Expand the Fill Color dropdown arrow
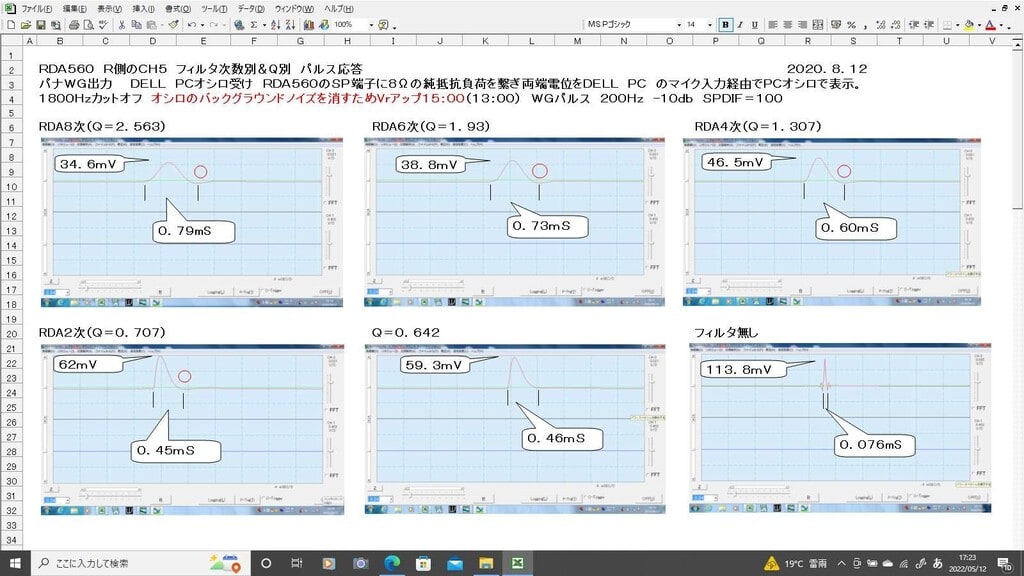The height and width of the screenshot is (576, 1024). click(979, 25)
